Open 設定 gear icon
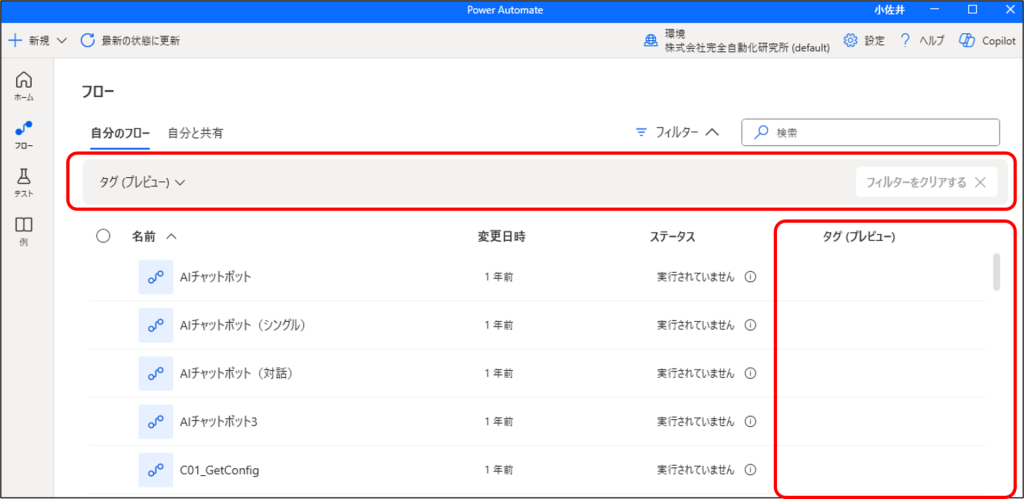 850,40
